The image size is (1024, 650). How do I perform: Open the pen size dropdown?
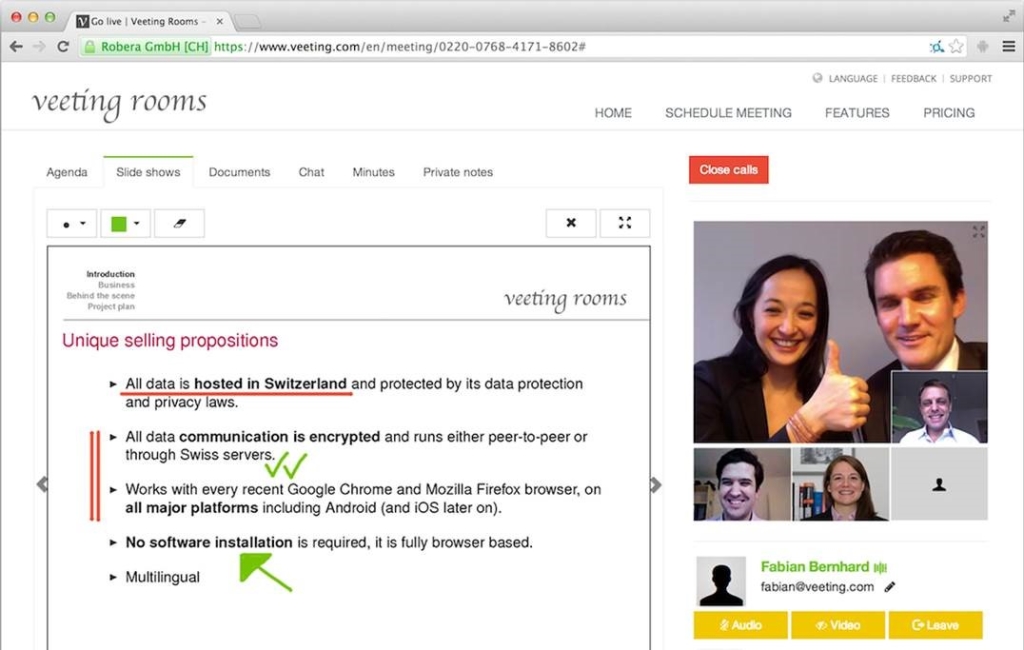pos(72,223)
